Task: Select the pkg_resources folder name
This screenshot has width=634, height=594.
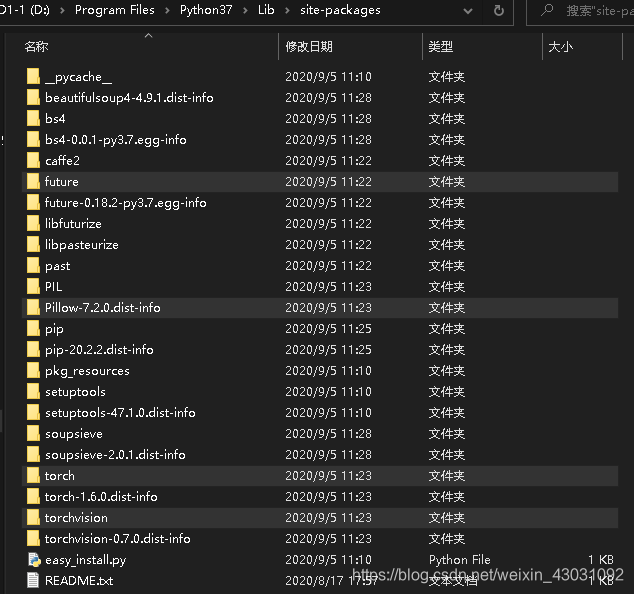Action: [x=87, y=371]
